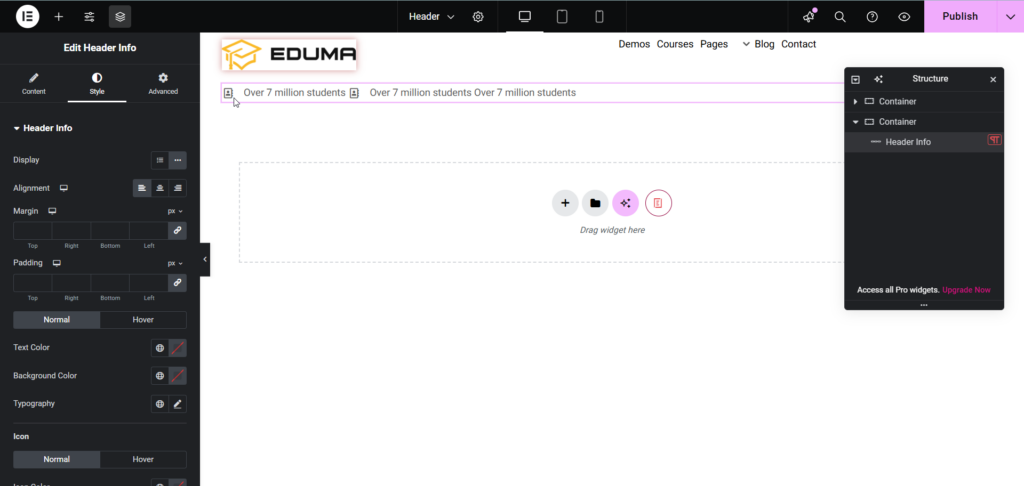Click the Margin Top input field
The height and width of the screenshot is (486, 1024).
point(33,231)
